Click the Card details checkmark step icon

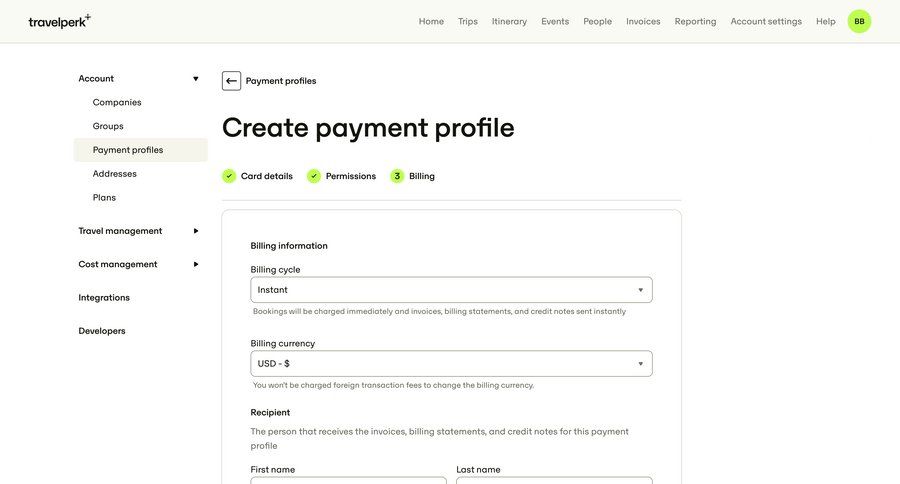[x=229, y=176]
